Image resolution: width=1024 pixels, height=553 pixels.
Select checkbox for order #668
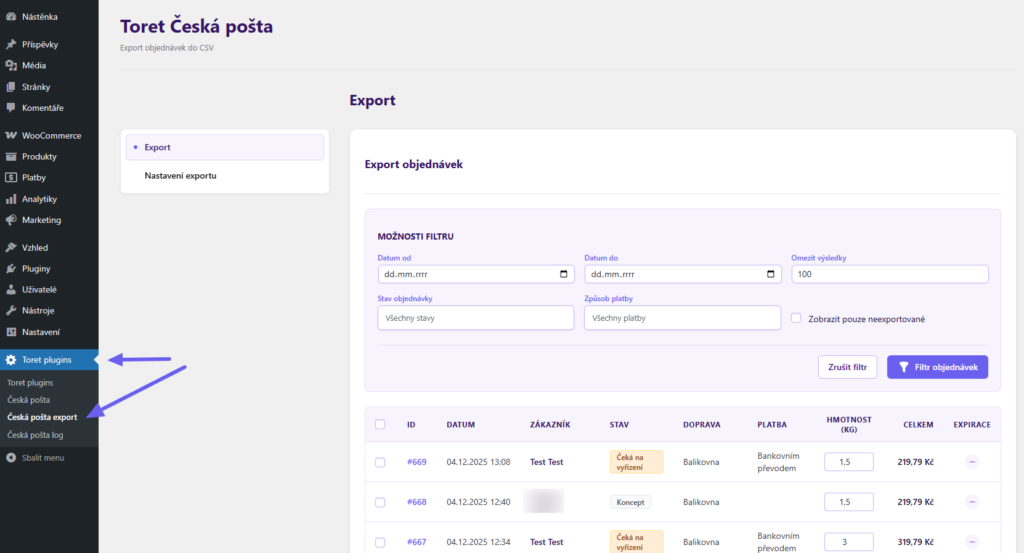(380, 502)
